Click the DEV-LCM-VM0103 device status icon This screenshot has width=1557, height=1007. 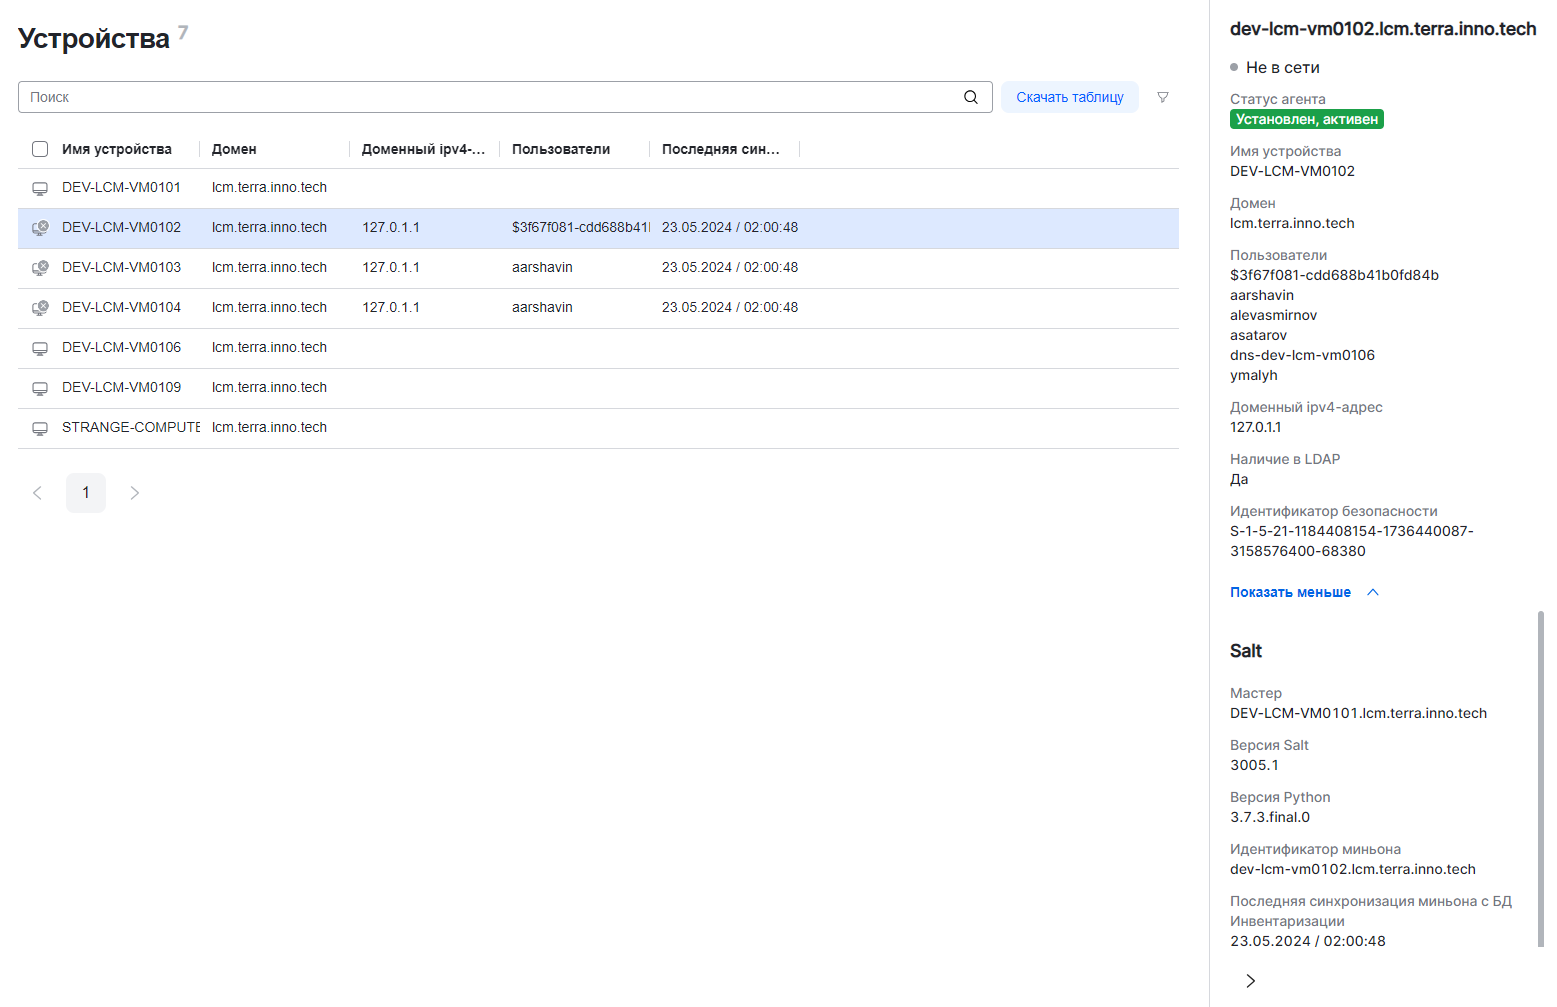point(40,268)
